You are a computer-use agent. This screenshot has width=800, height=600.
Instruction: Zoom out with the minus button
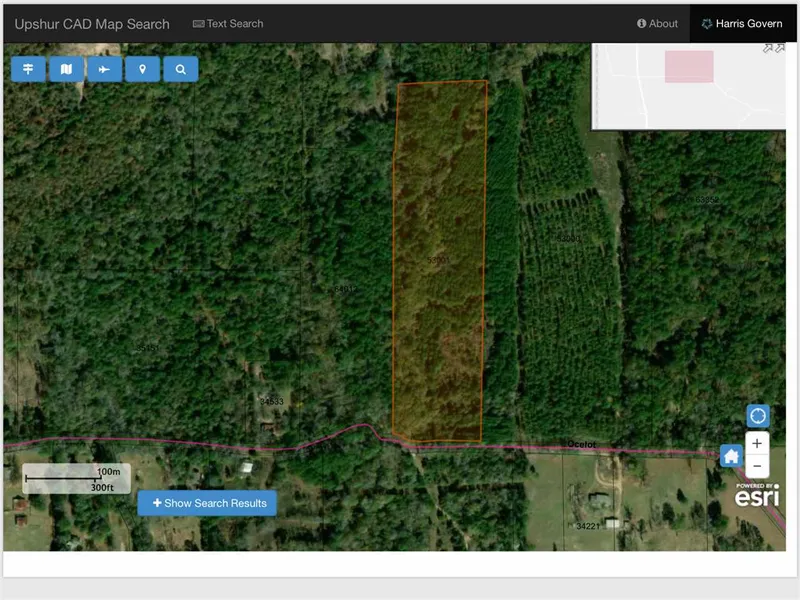coord(758,466)
